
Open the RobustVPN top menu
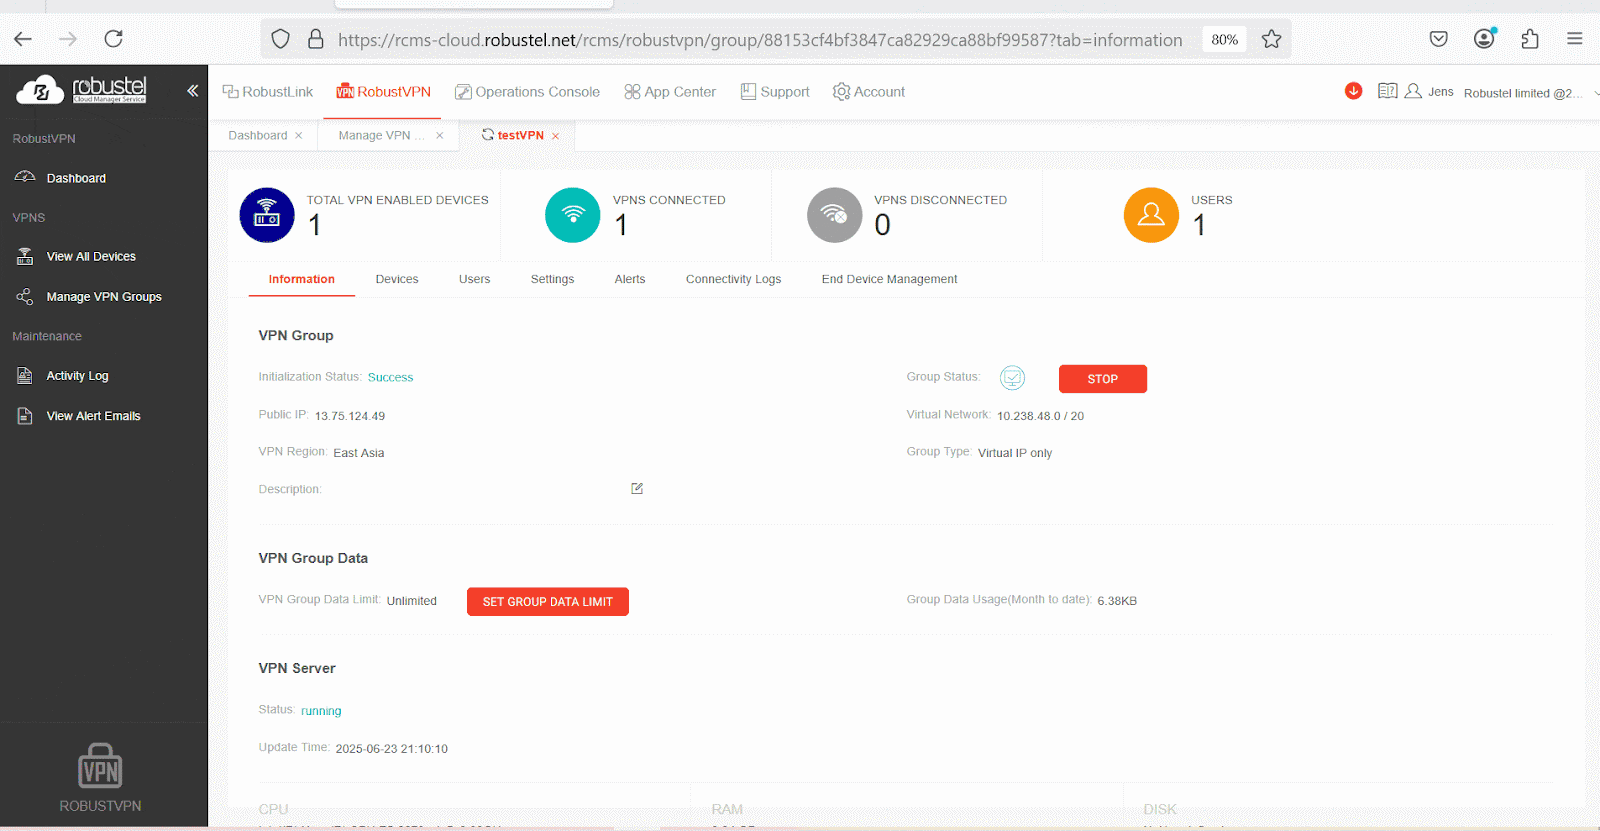pos(383,92)
